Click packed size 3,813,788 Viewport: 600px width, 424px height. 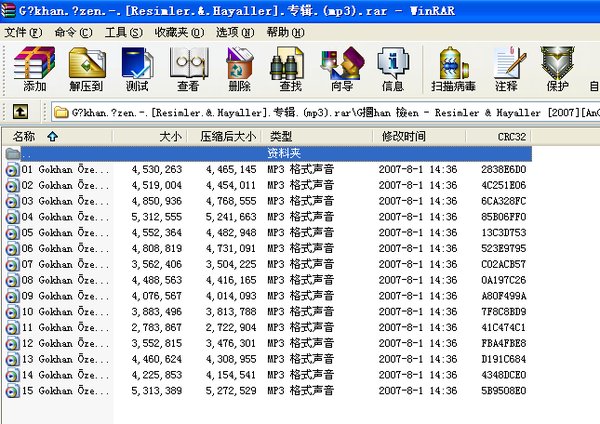[231, 312]
